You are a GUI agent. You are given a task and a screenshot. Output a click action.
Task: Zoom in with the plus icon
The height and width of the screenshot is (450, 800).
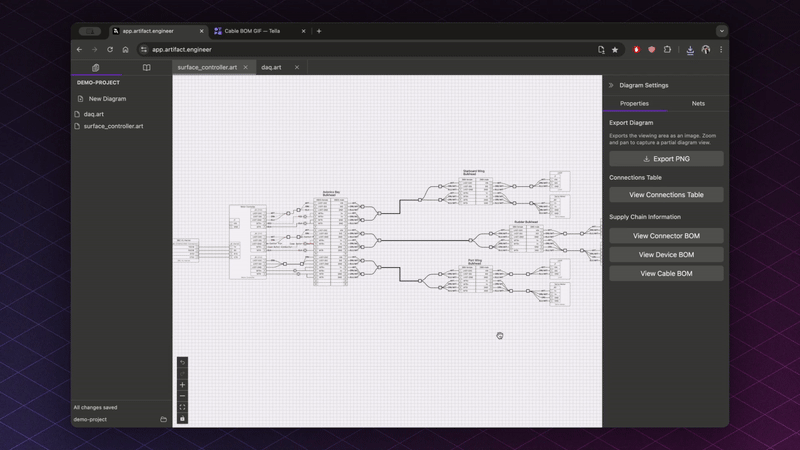click(182, 385)
